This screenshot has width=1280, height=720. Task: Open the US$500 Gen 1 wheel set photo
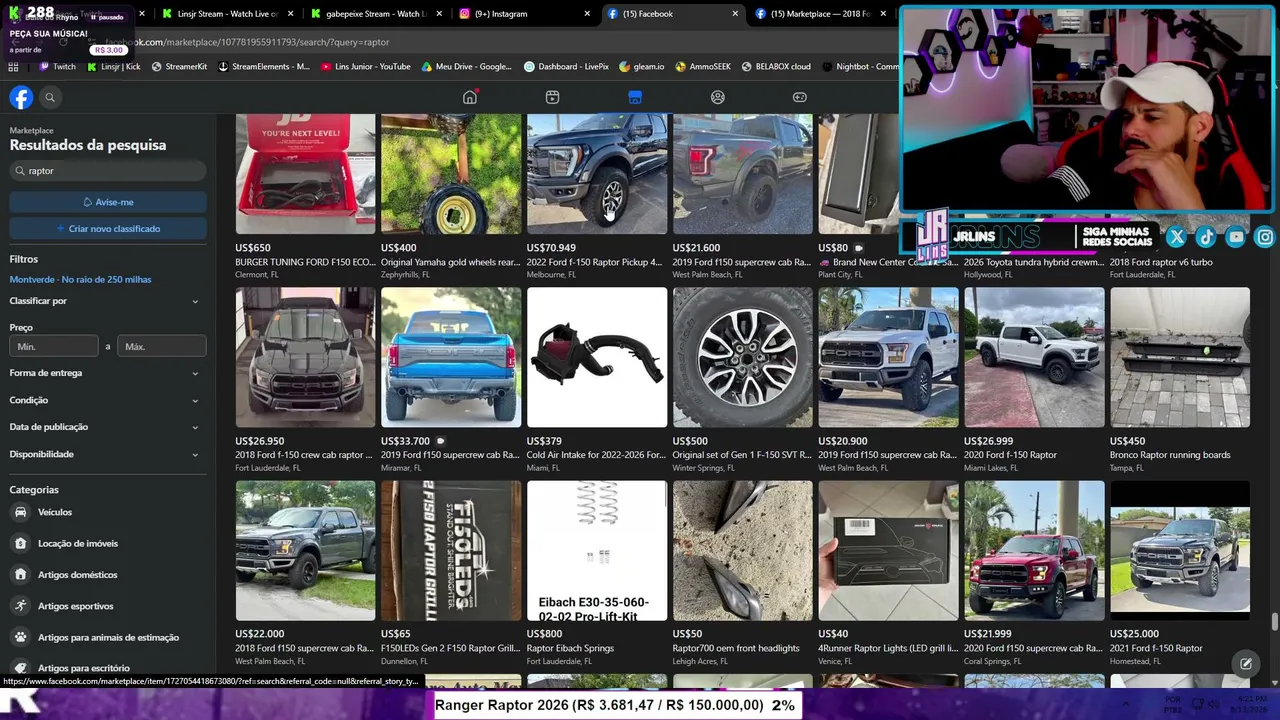click(x=743, y=357)
